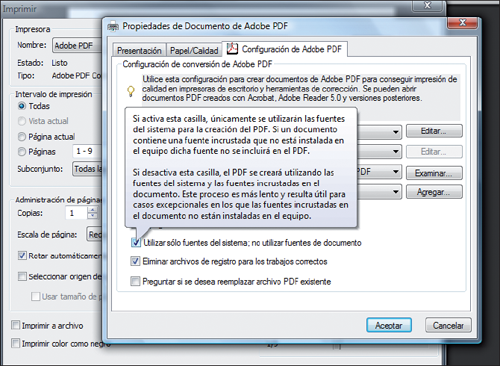This screenshot has height=366, width=500.
Task: Open the Escala de página dropdown
Action: [94, 234]
